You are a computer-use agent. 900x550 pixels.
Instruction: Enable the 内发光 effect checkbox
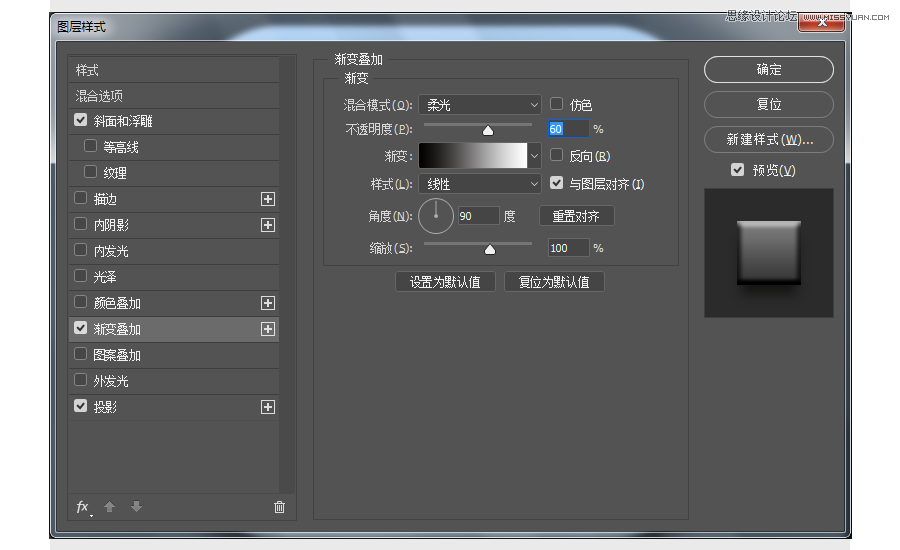80,250
